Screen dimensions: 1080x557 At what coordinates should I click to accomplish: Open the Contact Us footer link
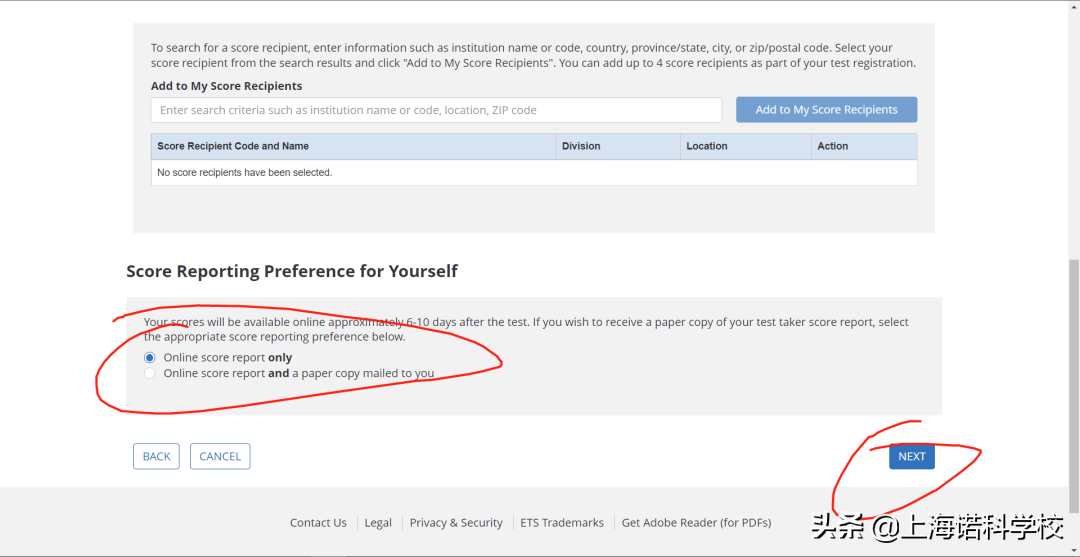point(318,523)
